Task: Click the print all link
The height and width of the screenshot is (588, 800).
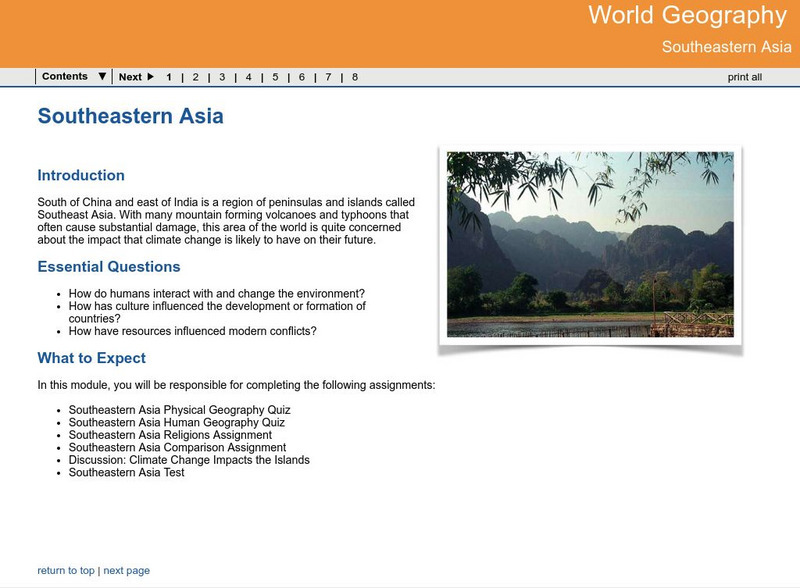Action: [744, 77]
